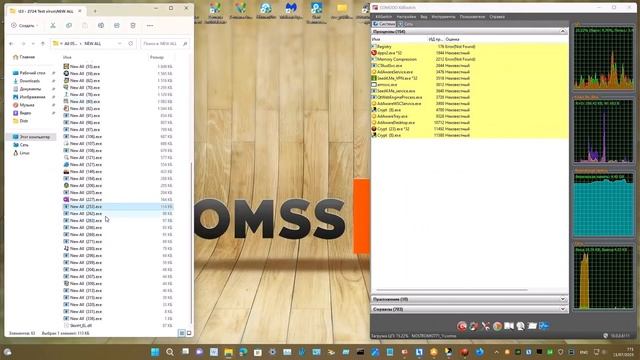Sort processes by the Имя column in KillSwitch
640x360 pixels.
click(376, 39)
